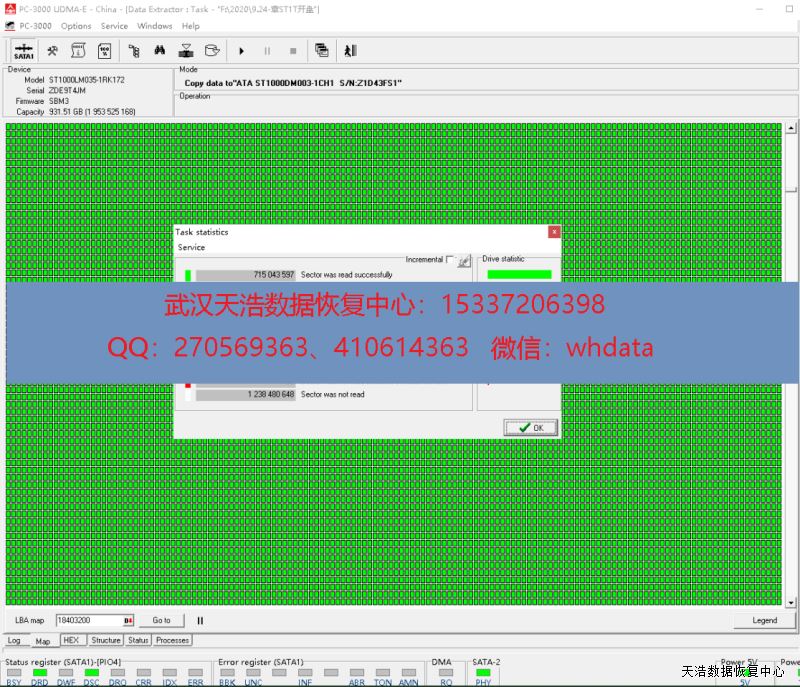Click the disk drive toolbar icon
This screenshot has height=687, width=800.
point(211,50)
